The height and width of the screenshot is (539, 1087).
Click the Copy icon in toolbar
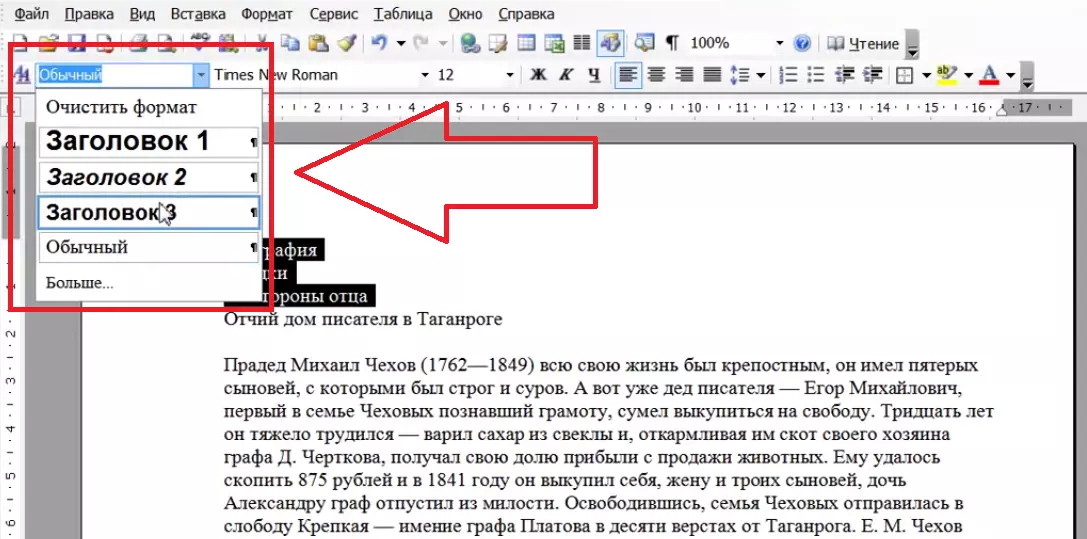click(291, 44)
